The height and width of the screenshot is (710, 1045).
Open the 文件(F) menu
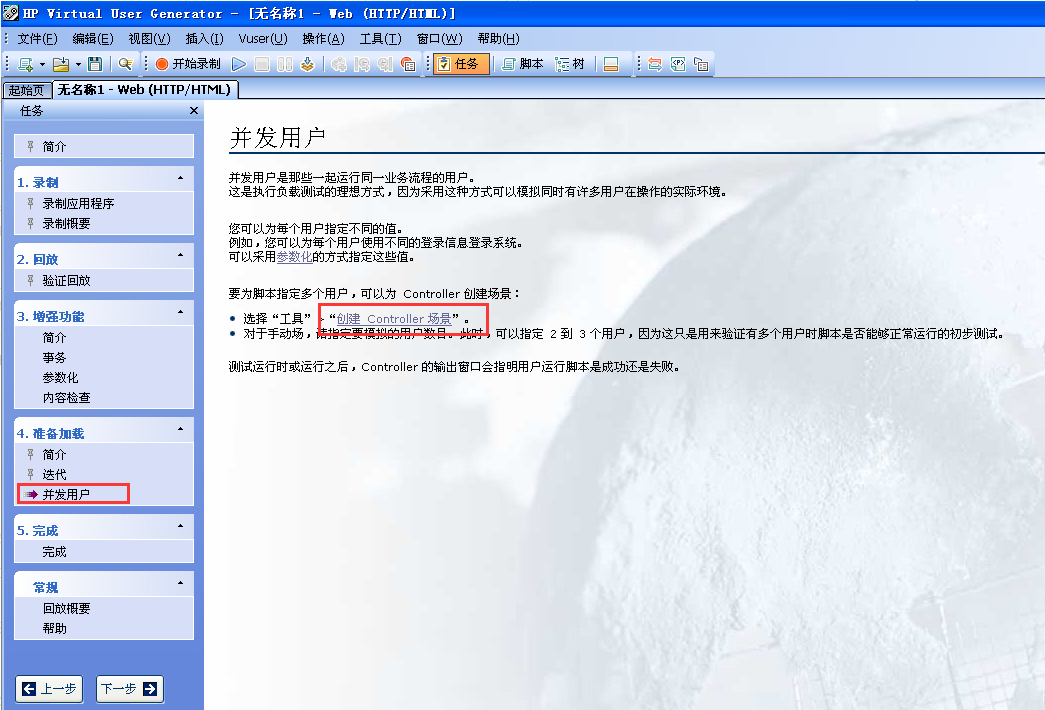click(37, 39)
